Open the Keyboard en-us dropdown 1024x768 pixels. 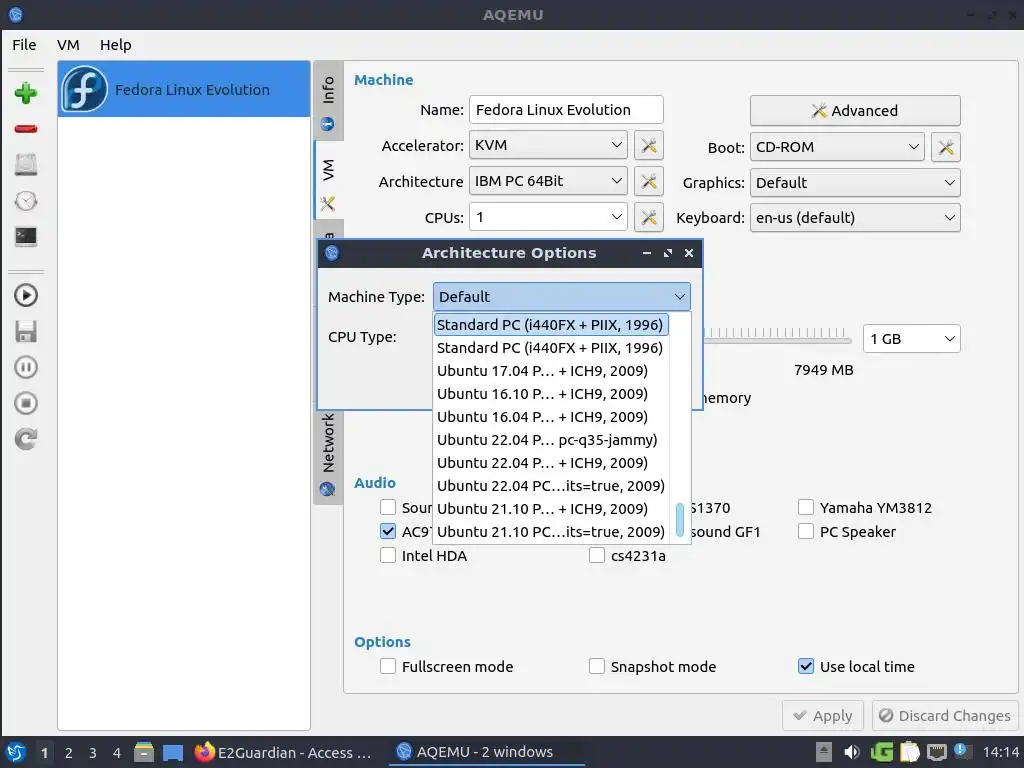click(x=855, y=217)
